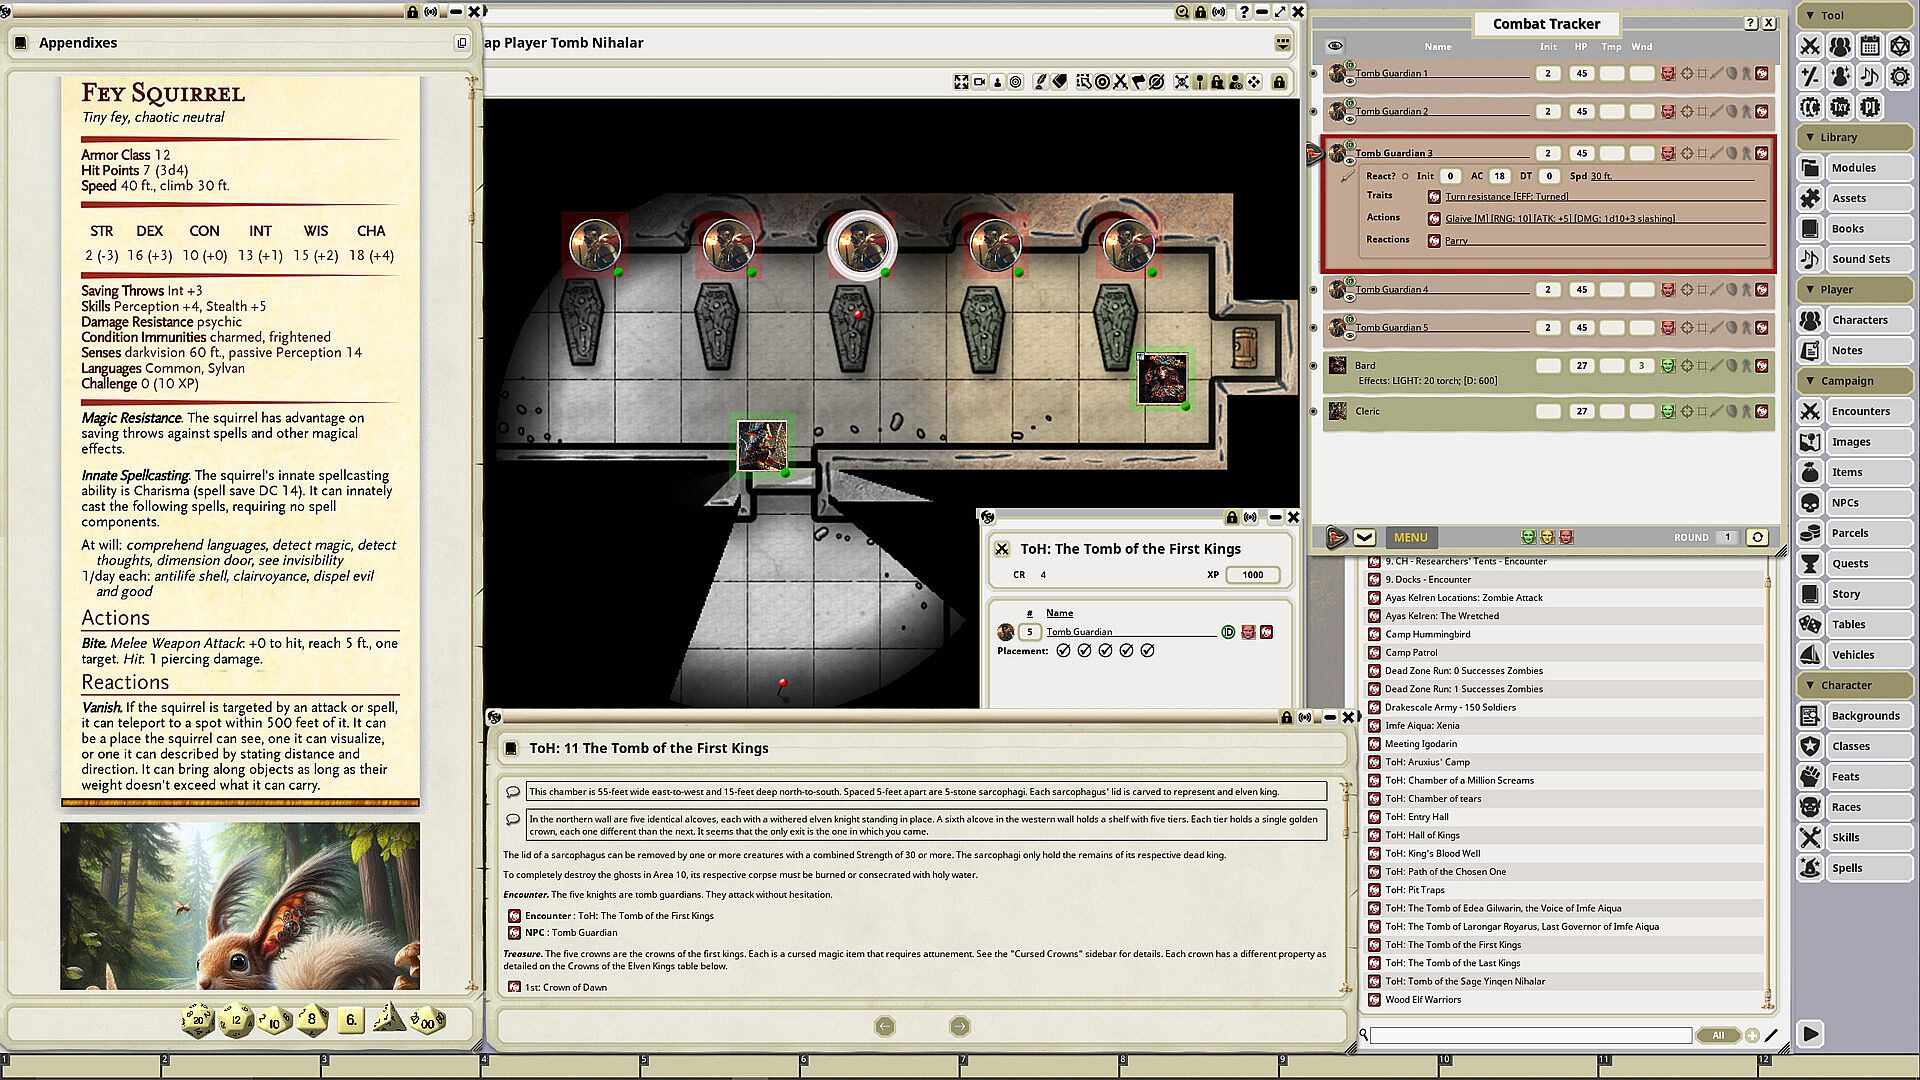
Task: Toggle first placement checkmark for Tomb Guardian
Action: [x=1063, y=651]
